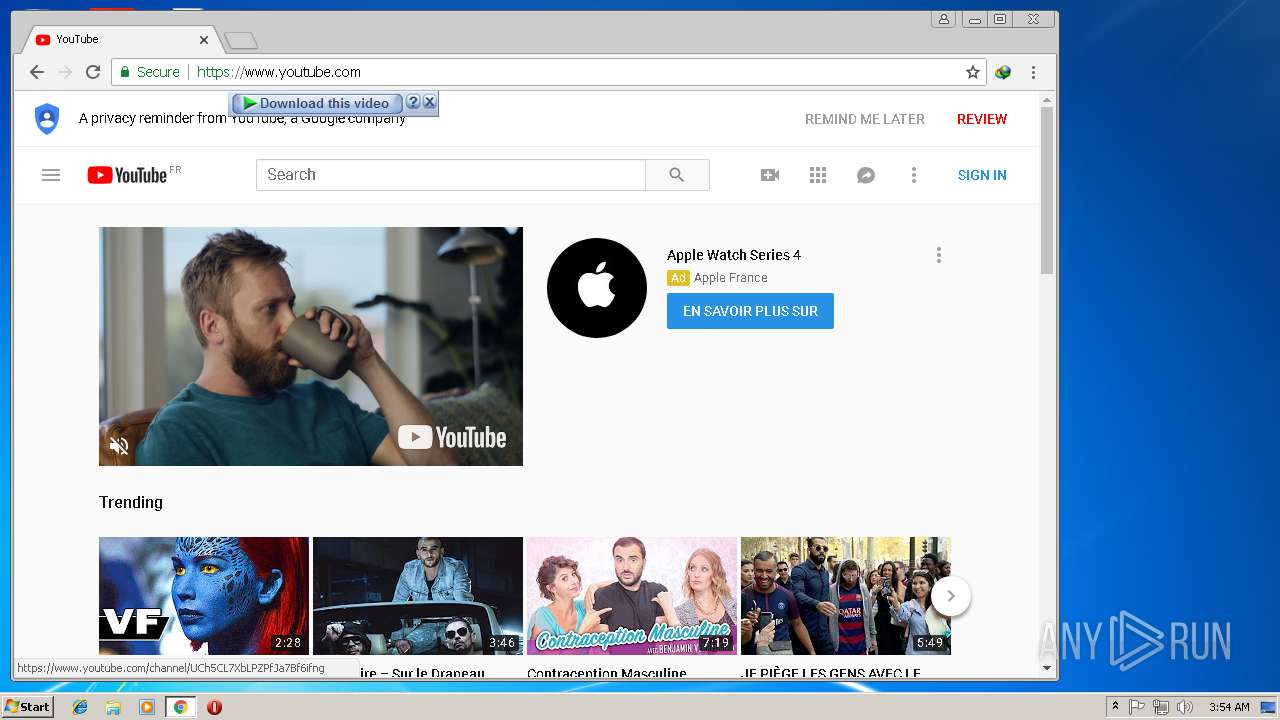Screen dimensions: 1280x720
Task: Click the EN SAVOIR PLUS SUR button
Action: pos(750,311)
